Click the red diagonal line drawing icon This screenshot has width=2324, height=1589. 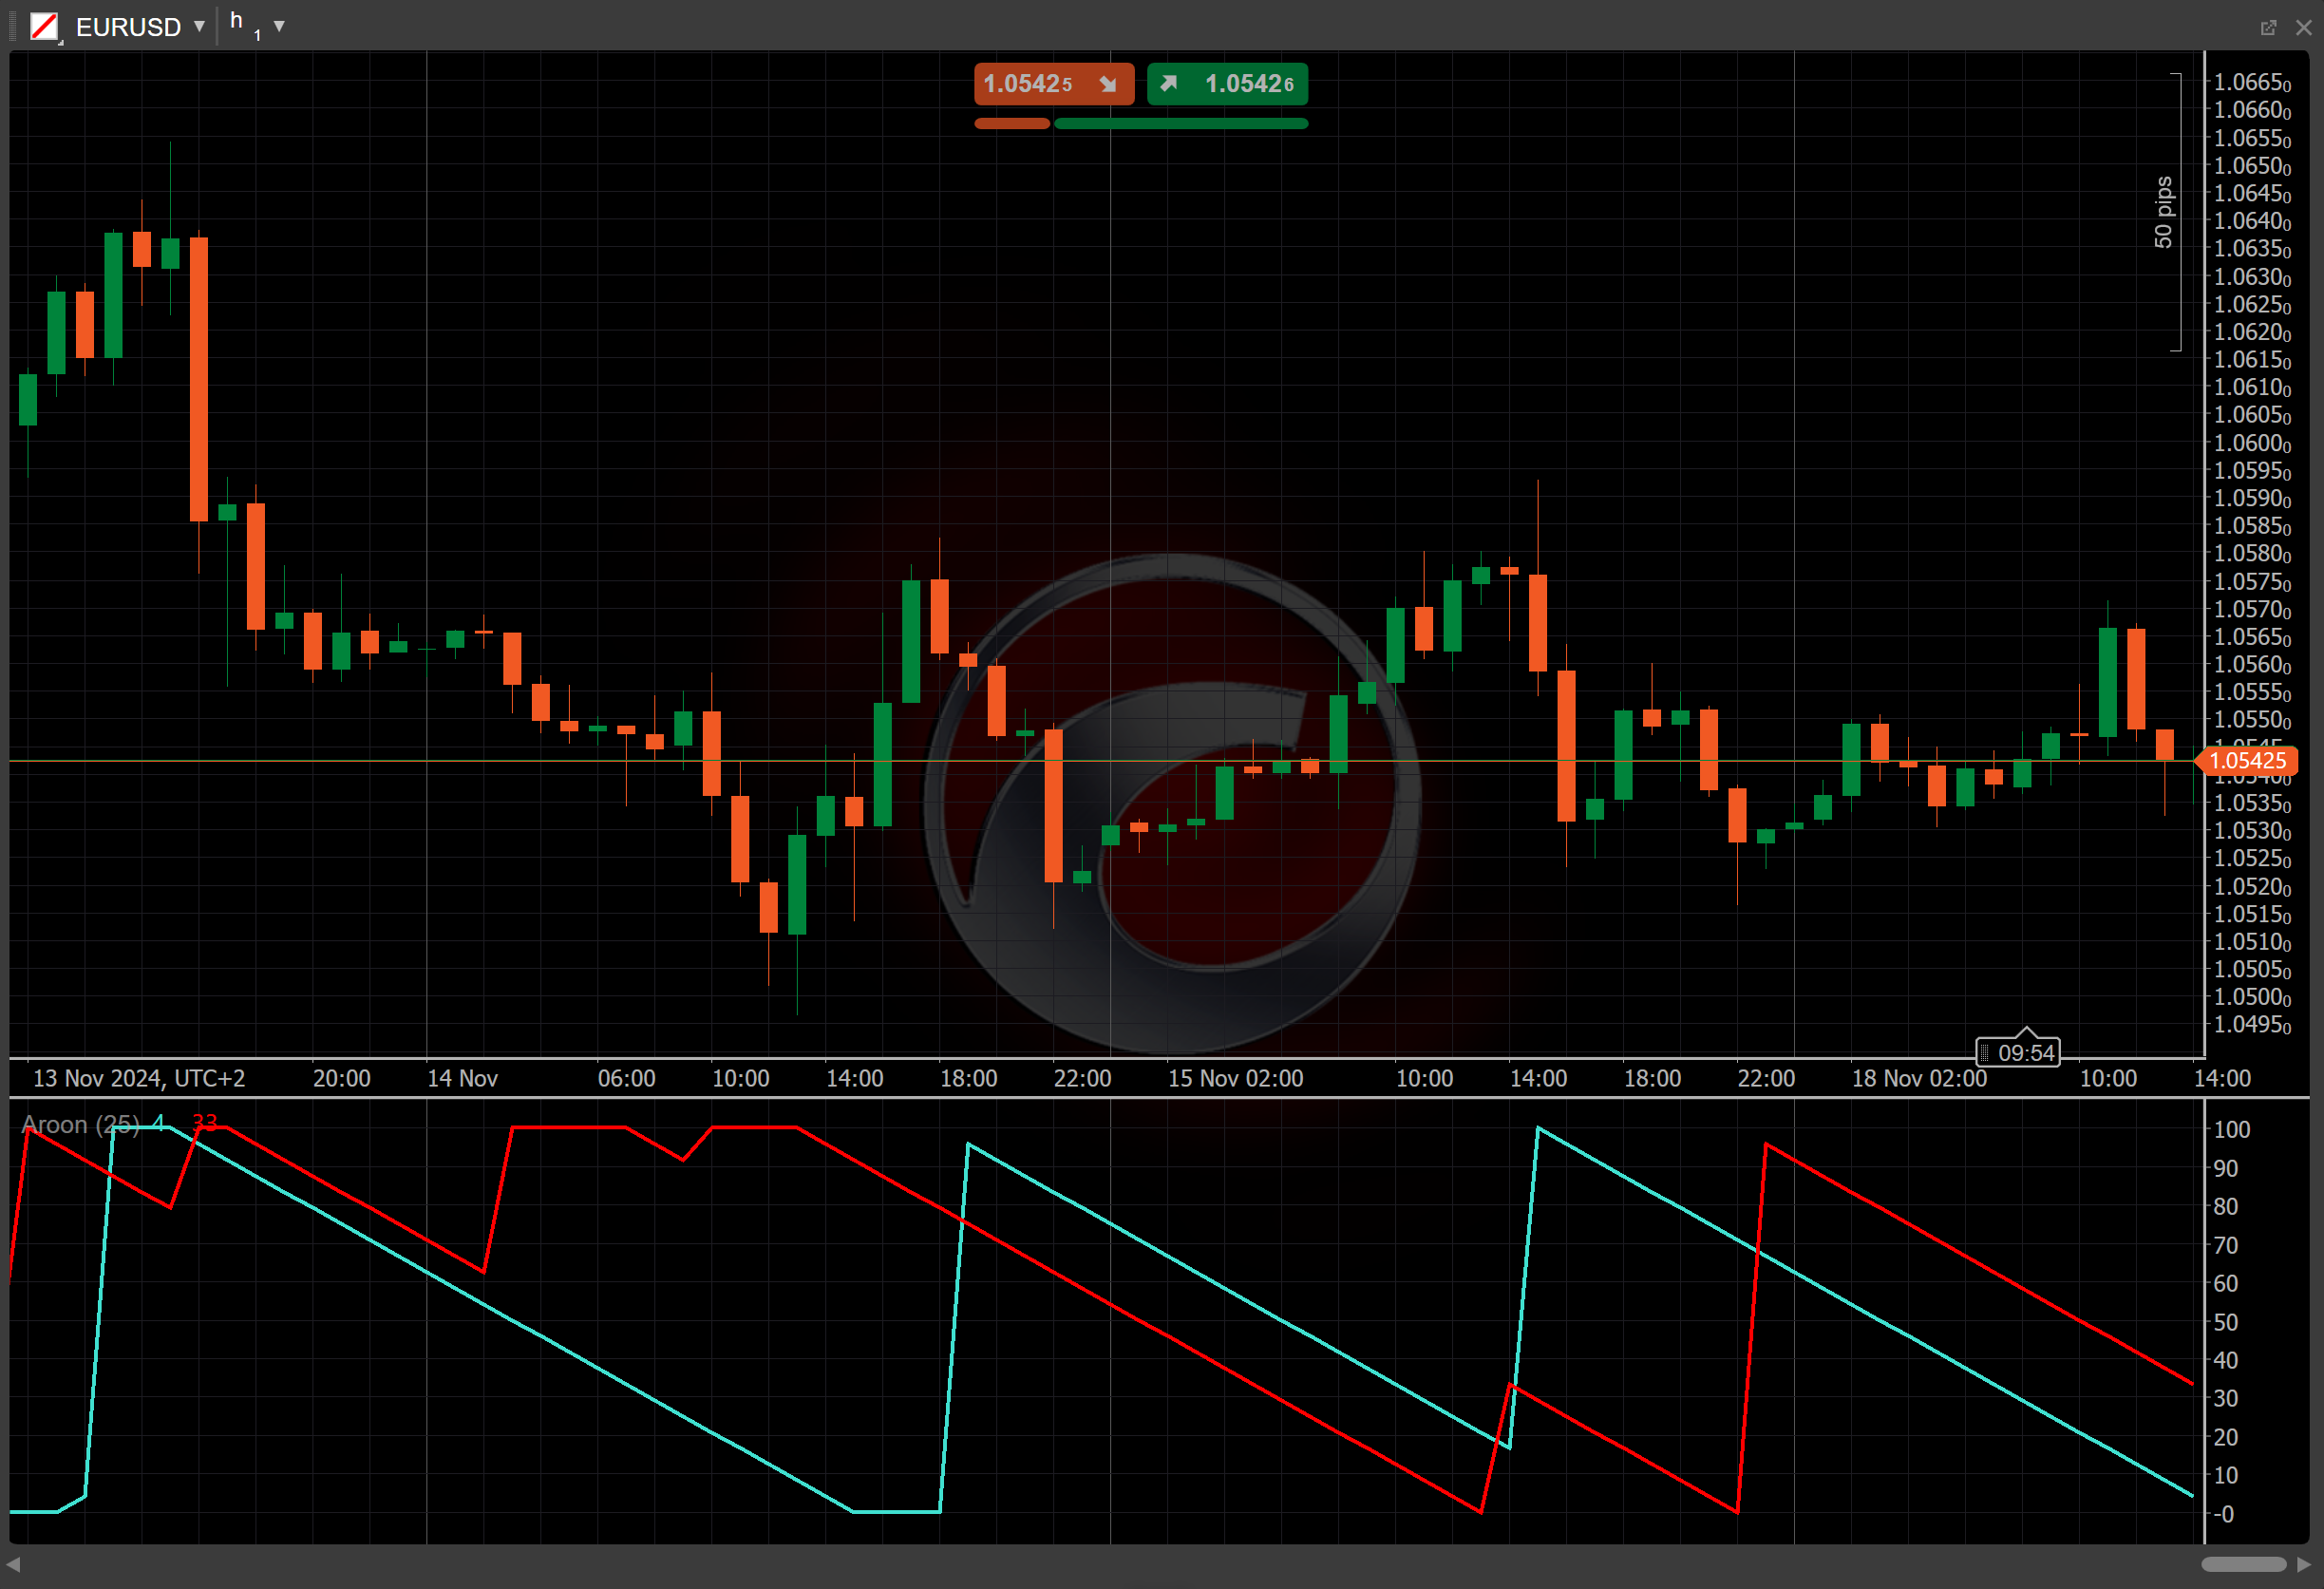(44, 26)
